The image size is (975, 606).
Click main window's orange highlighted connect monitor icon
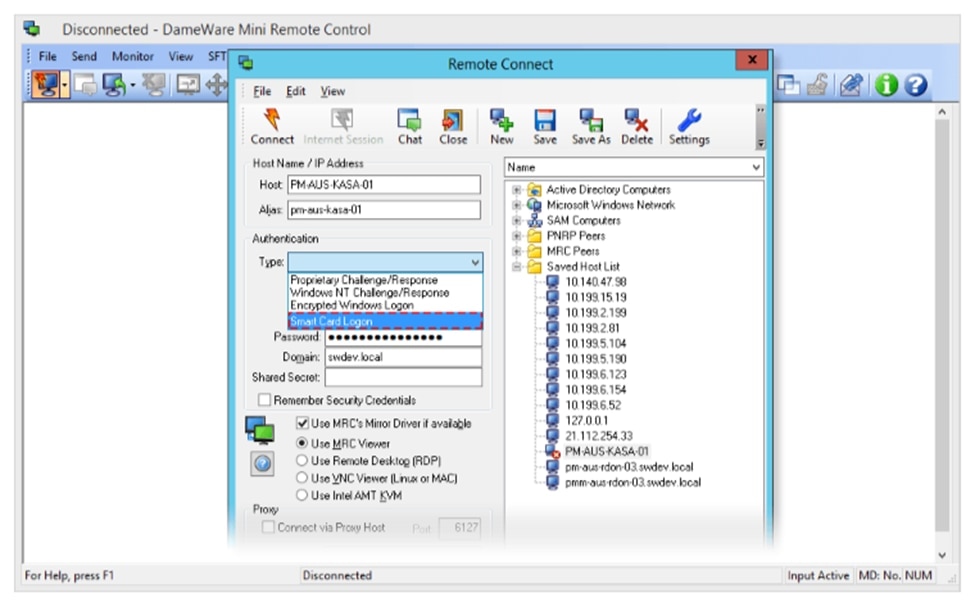pos(46,85)
